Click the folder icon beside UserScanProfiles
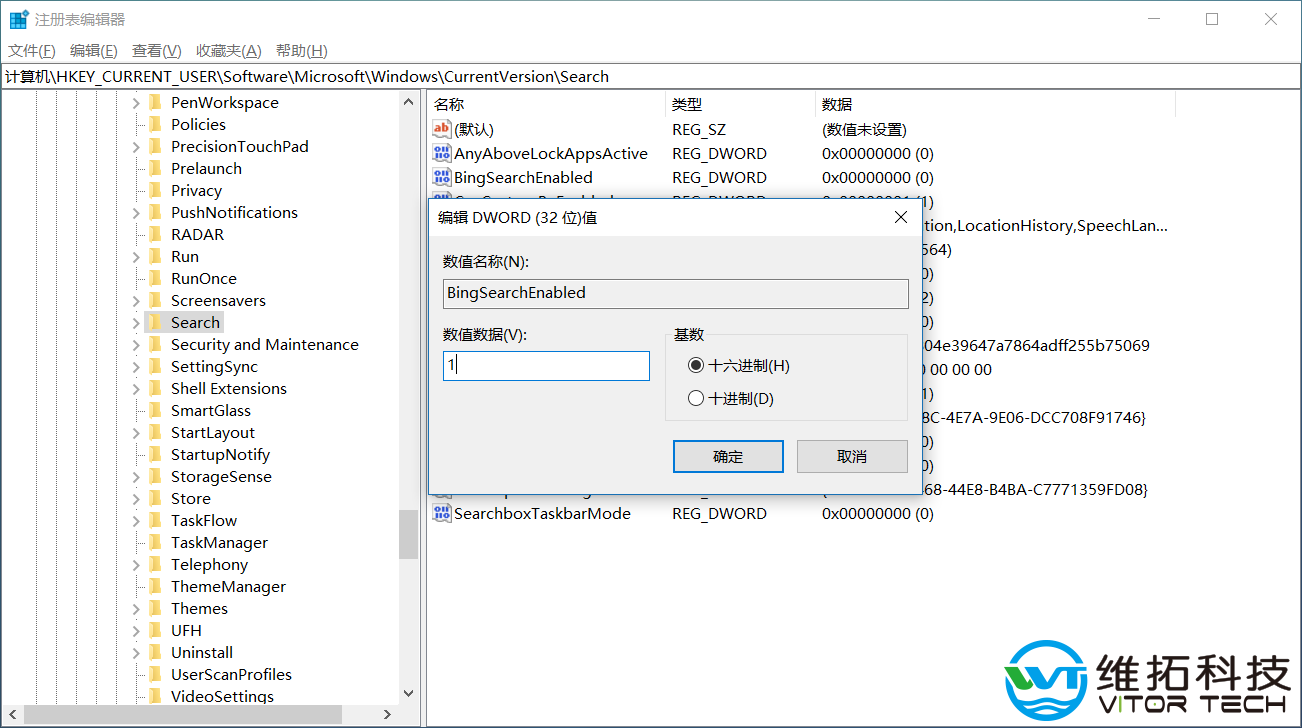 pyautogui.click(x=155, y=674)
